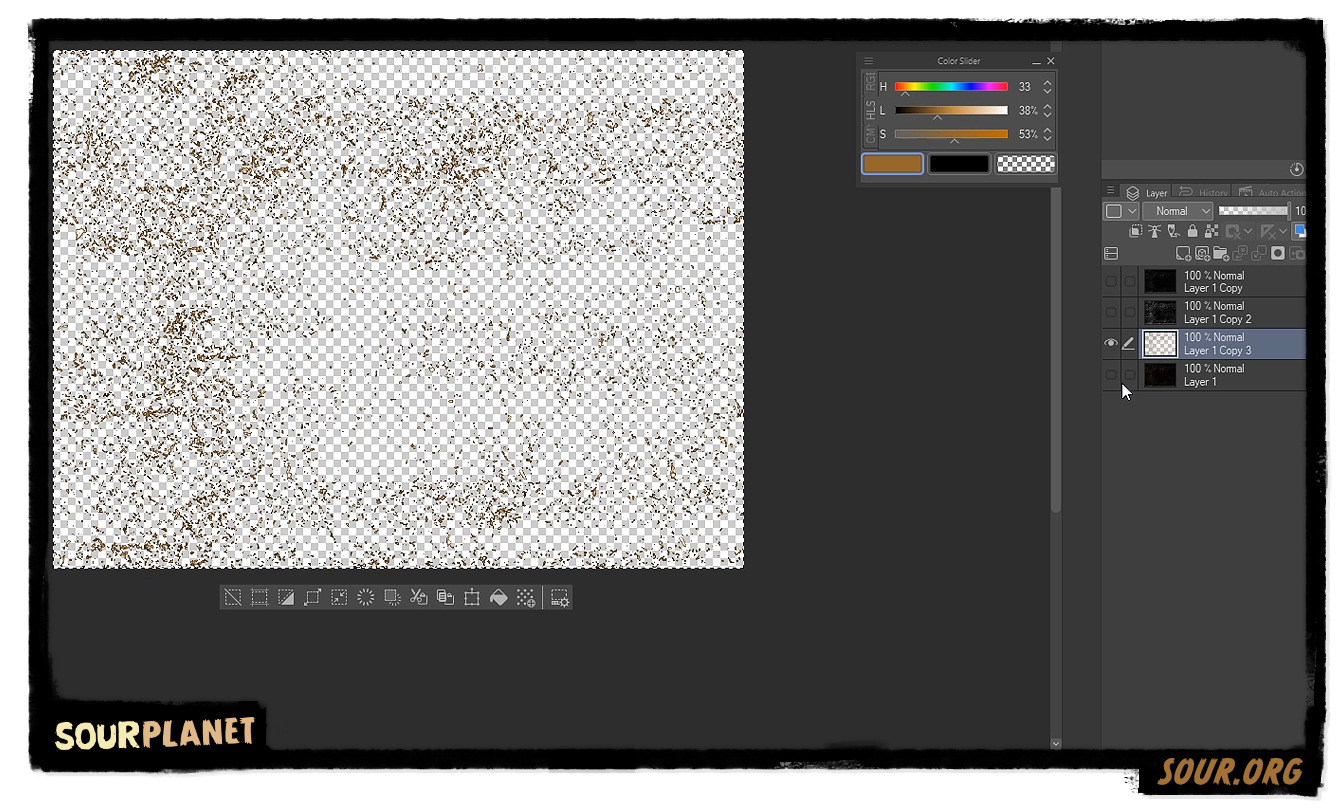
Task: Enable visibility for Layer 1 Copy 2
Action: 1111,312
